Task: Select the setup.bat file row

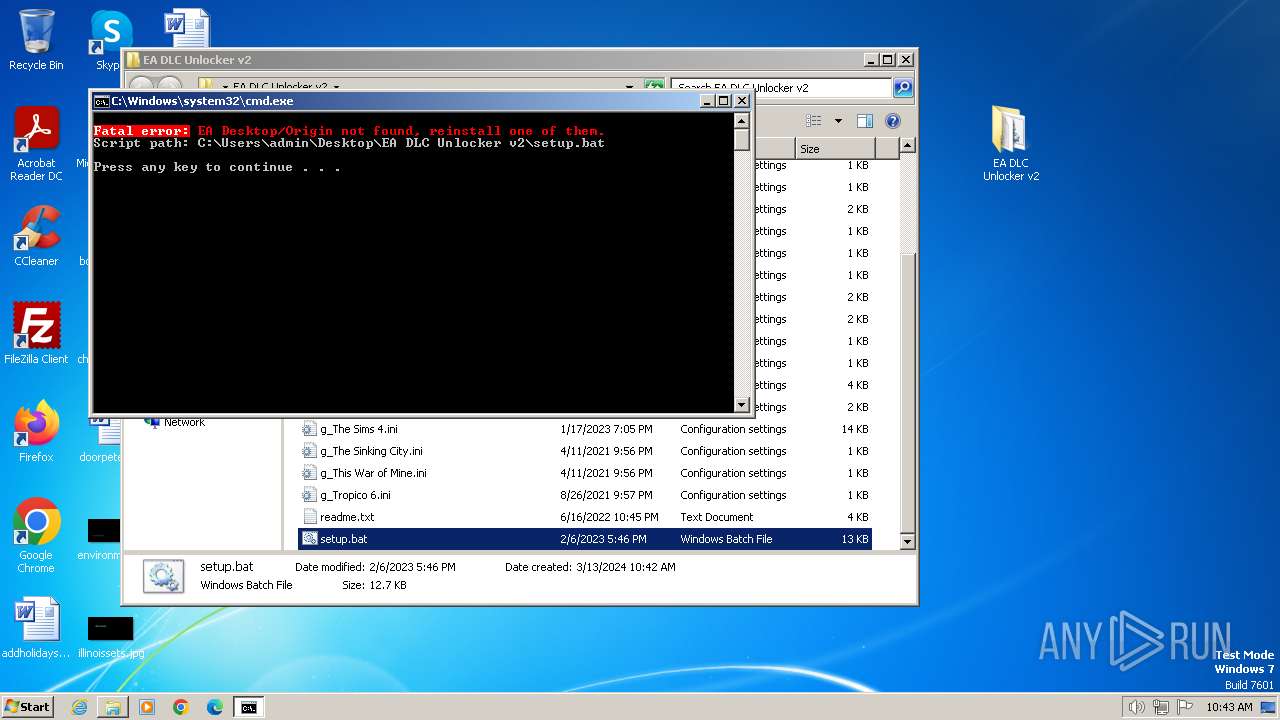Action: 585,539
